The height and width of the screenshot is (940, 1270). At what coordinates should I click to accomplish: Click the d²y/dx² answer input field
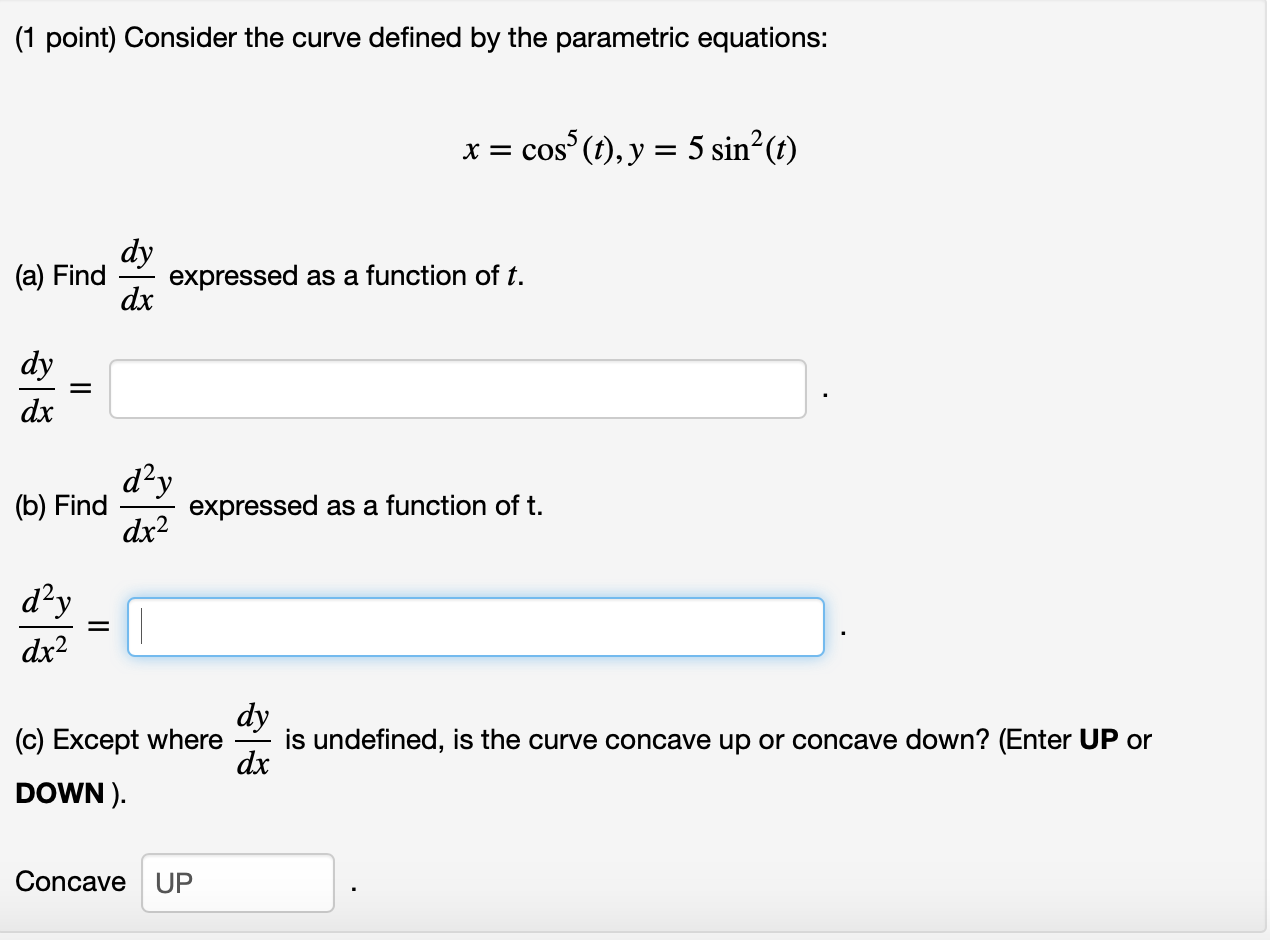tap(475, 626)
